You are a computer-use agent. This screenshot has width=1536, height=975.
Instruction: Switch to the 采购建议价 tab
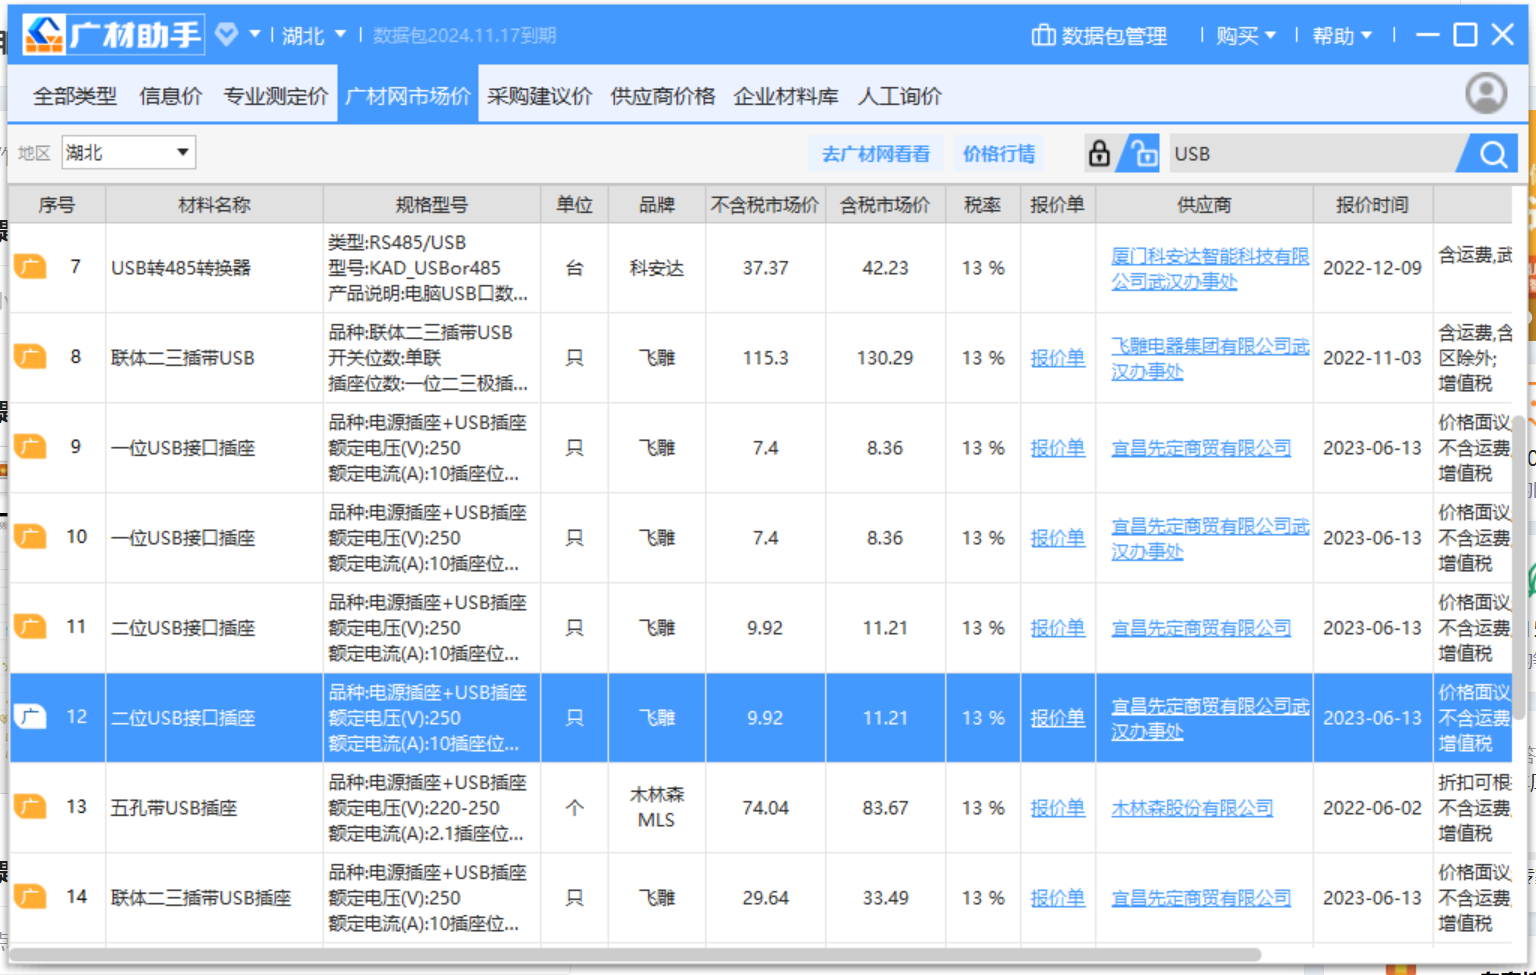coord(540,96)
